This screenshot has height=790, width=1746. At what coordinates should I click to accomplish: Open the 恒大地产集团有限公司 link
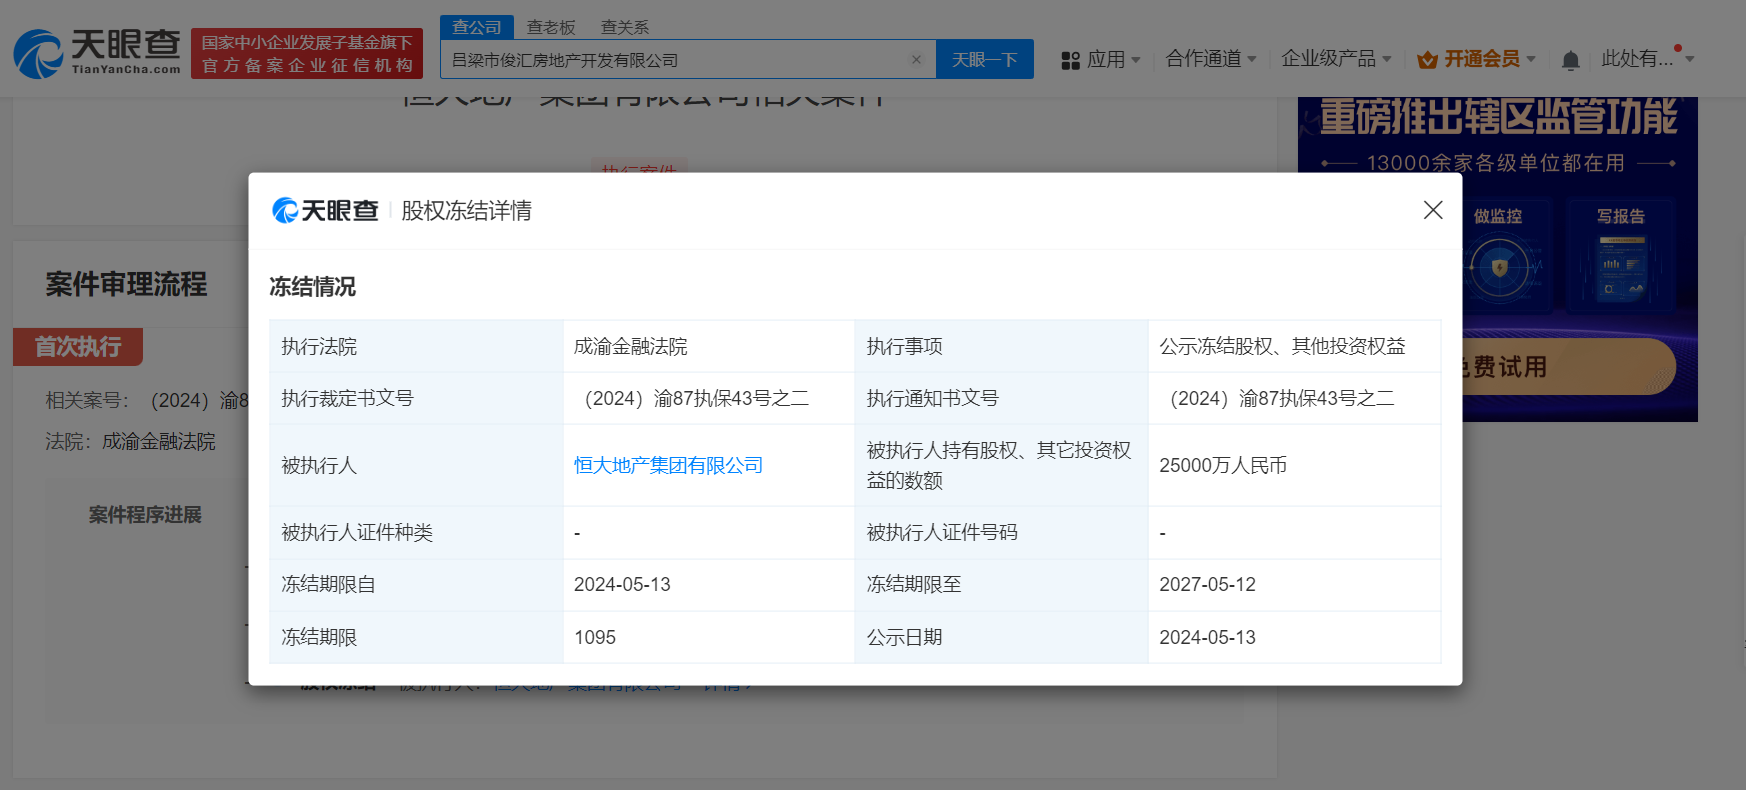point(668,465)
